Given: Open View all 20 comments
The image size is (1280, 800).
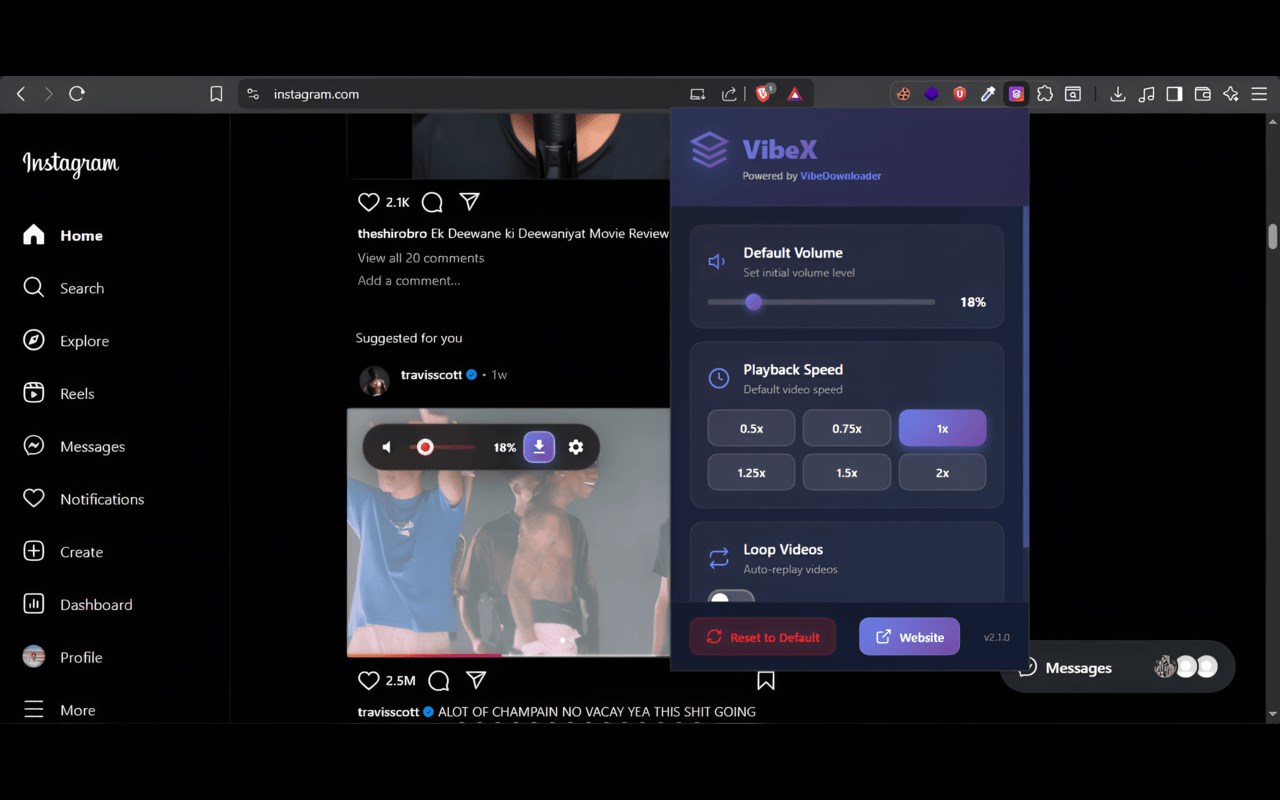Looking at the screenshot, I should (x=421, y=258).
